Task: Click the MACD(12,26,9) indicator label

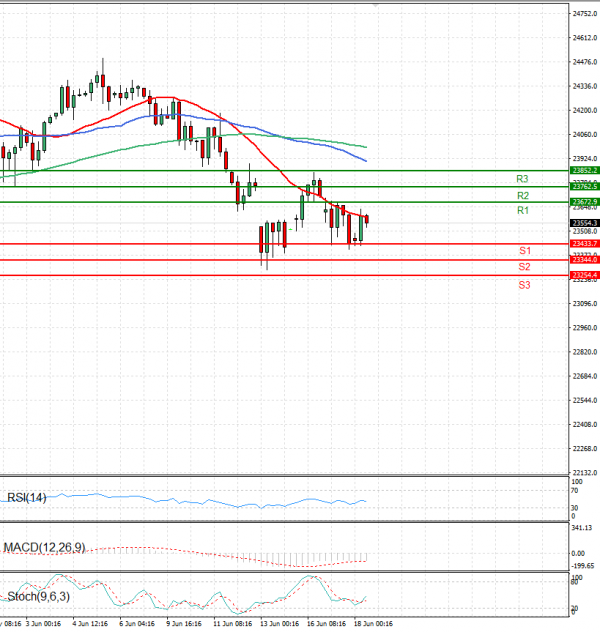Action: point(44,547)
